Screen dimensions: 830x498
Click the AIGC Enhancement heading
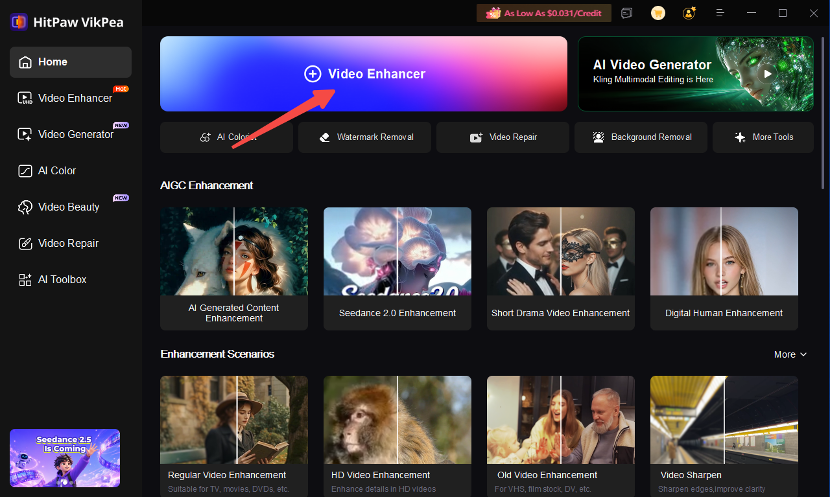tap(206, 185)
